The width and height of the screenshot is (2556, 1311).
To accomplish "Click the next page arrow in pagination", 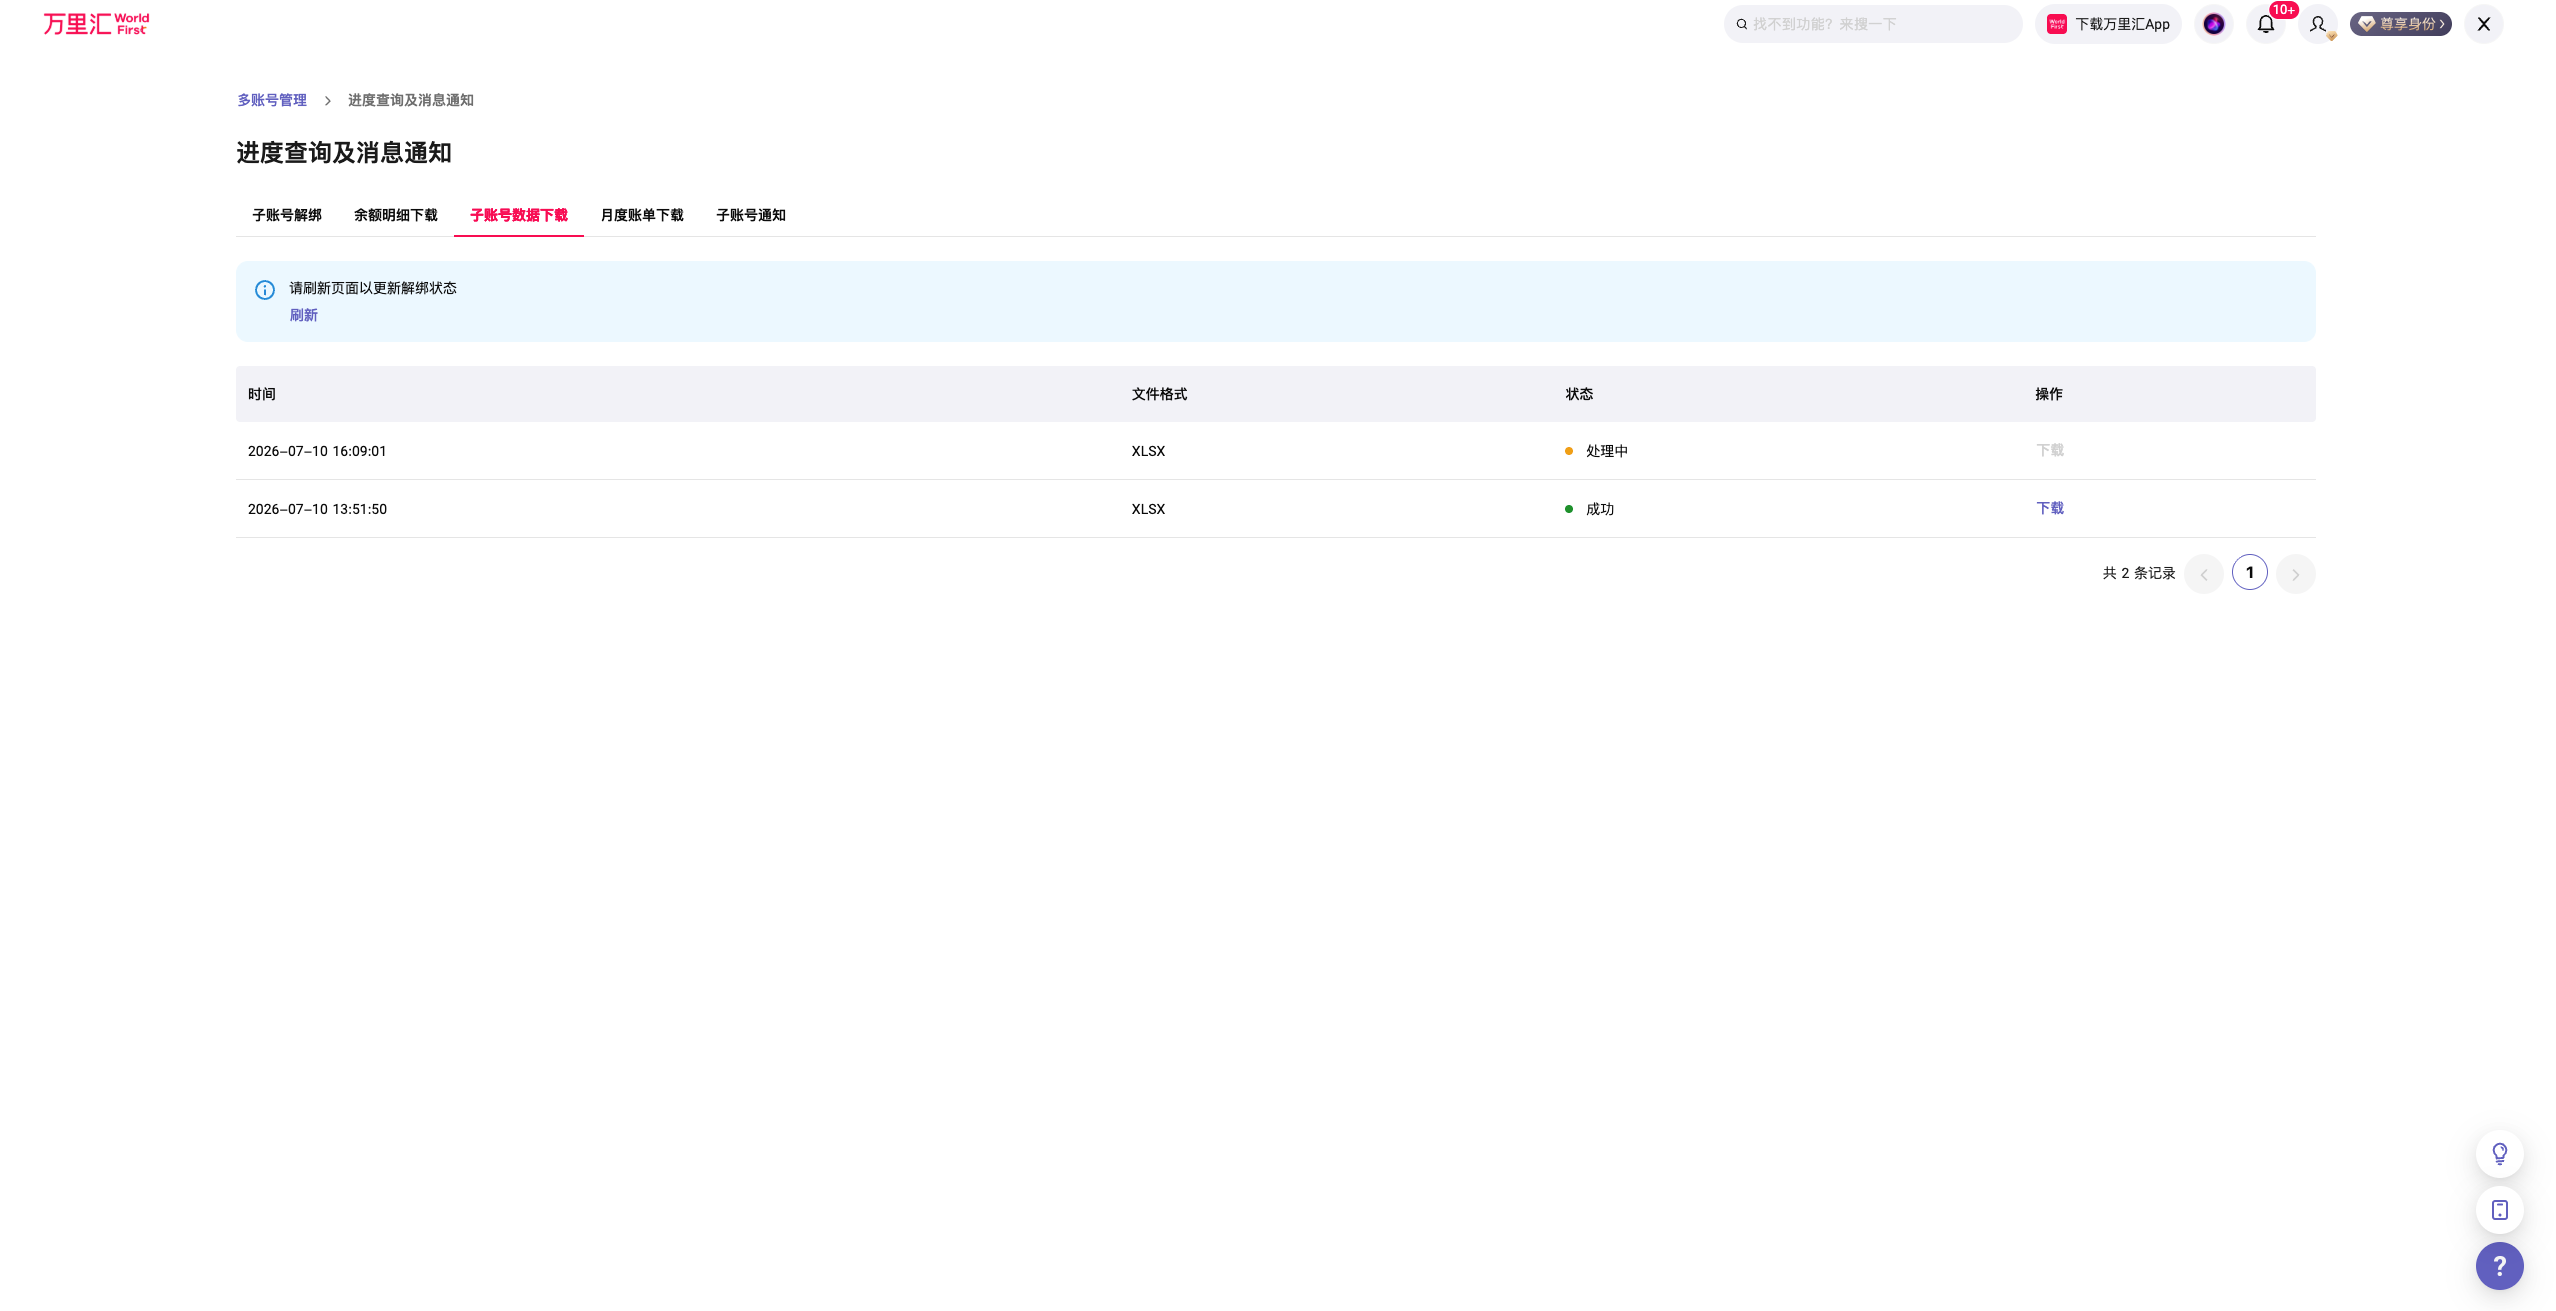I will coord(2295,574).
